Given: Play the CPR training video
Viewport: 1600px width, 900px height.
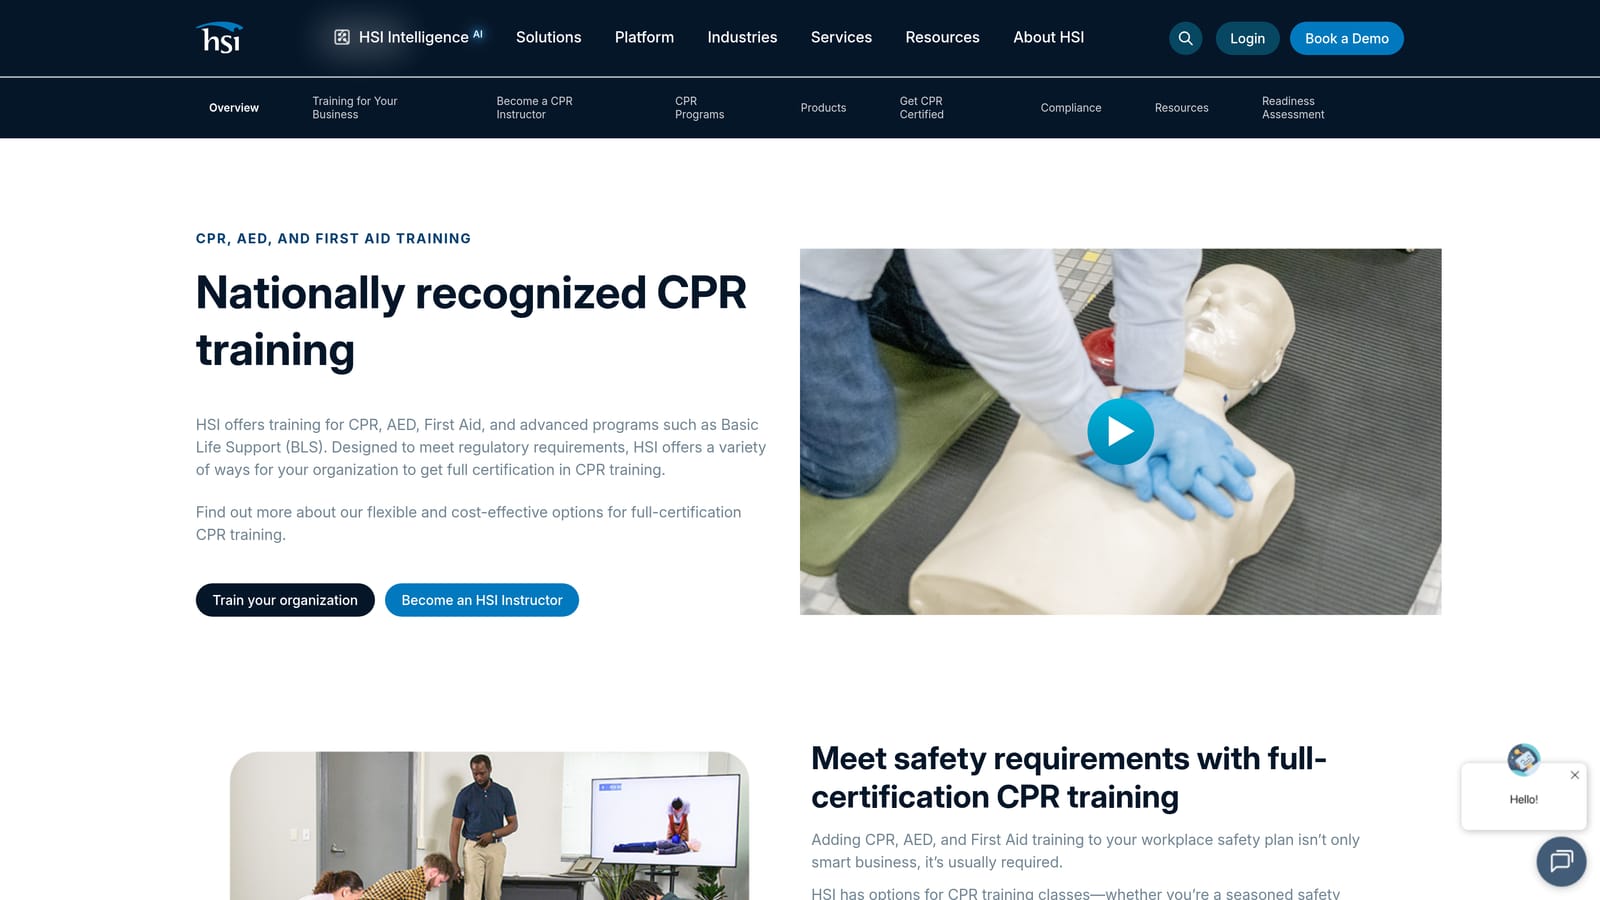Looking at the screenshot, I should [1120, 431].
